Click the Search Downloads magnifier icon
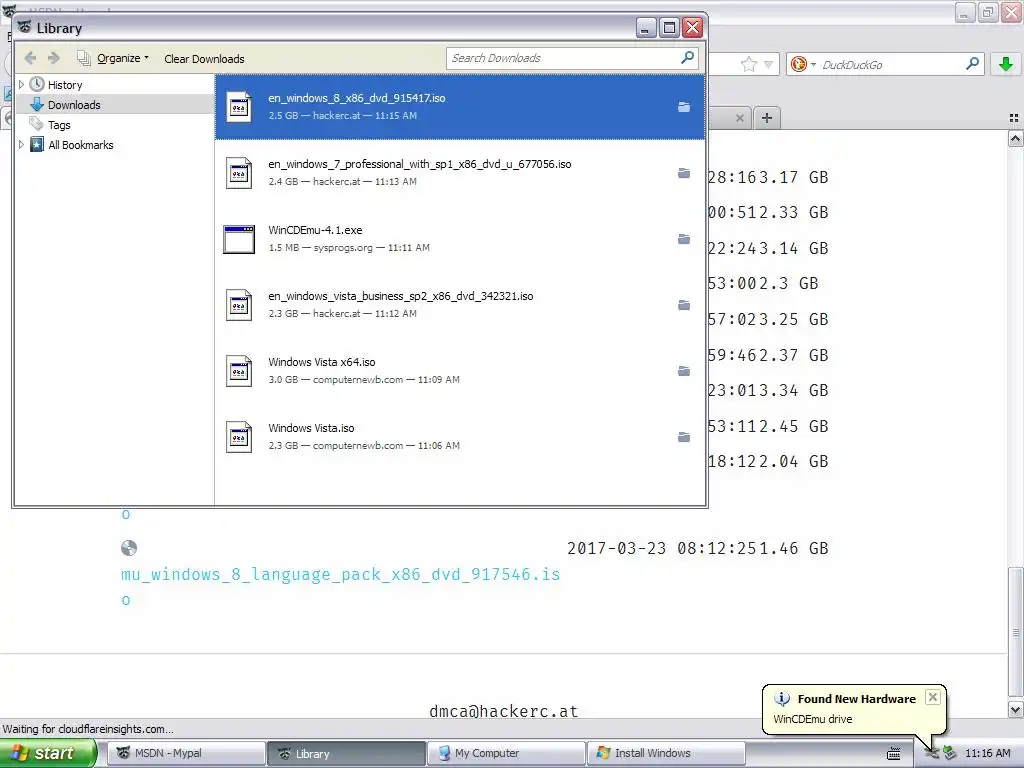1024x768 pixels. pyautogui.click(x=687, y=58)
